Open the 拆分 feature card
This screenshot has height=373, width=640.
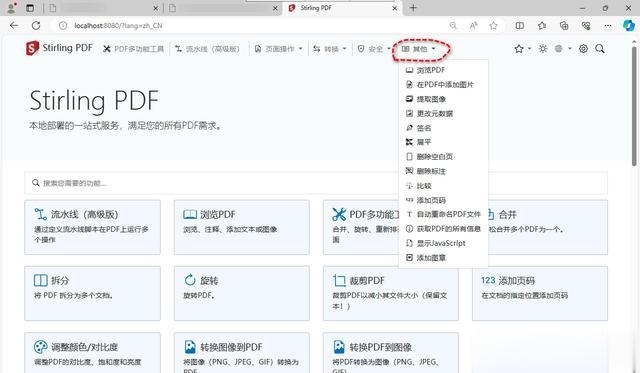point(93,293)
